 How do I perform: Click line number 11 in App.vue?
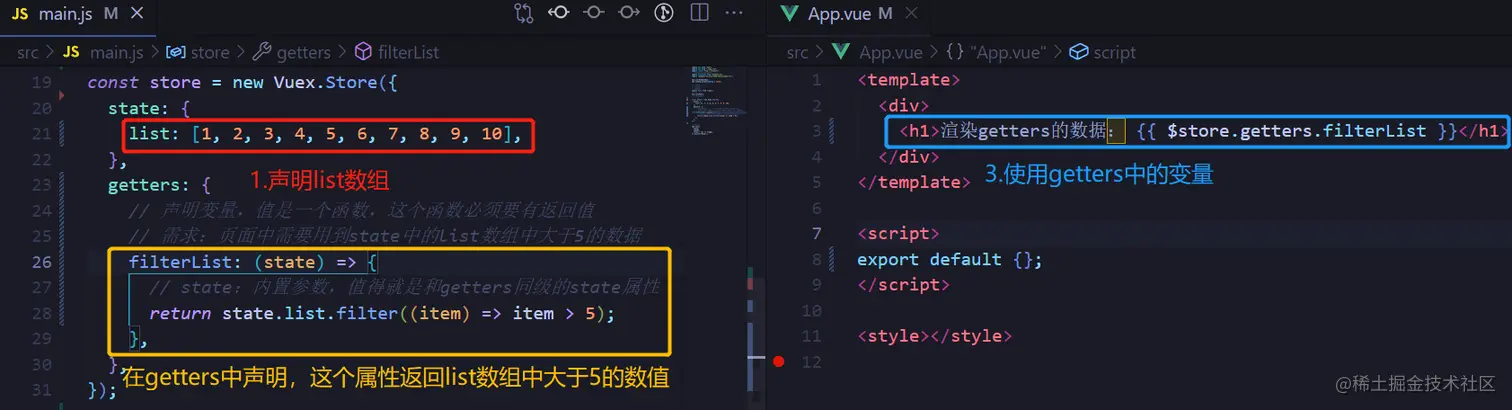pos(812,336)
